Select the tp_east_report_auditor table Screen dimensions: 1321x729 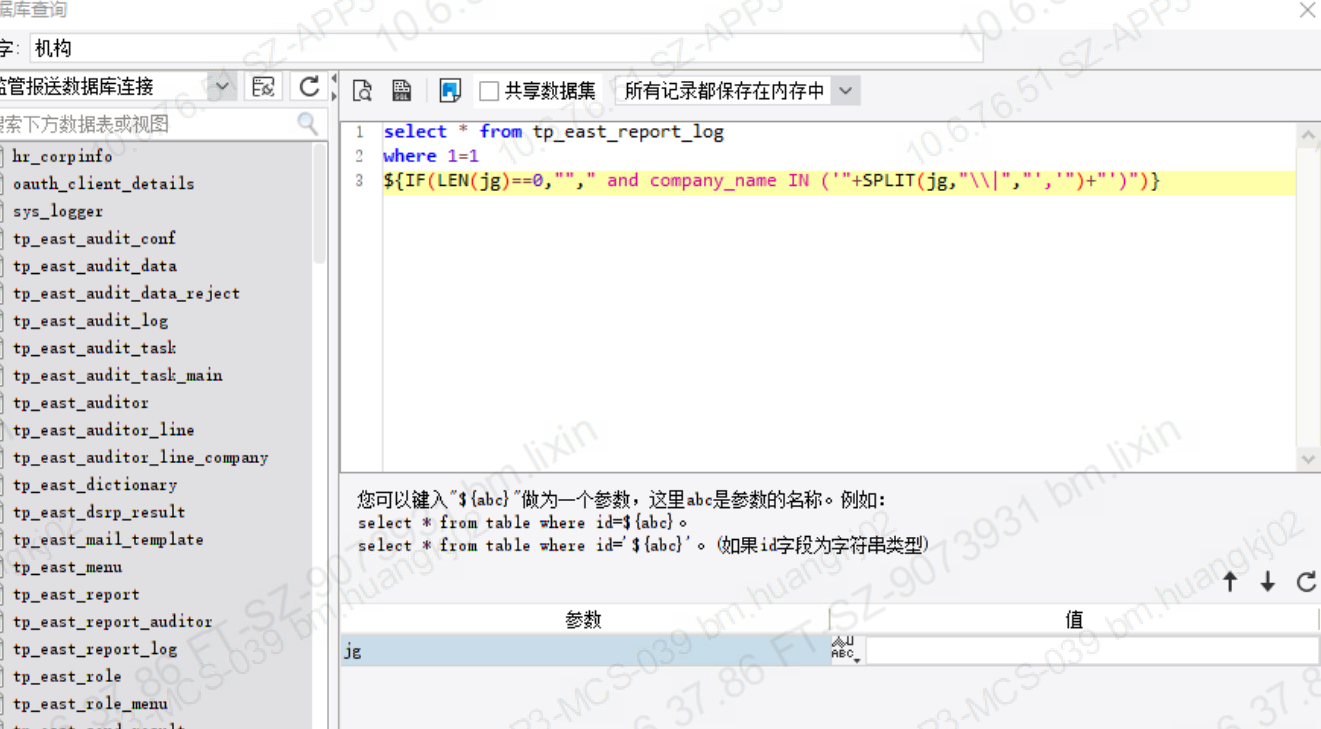click(112, 622)
